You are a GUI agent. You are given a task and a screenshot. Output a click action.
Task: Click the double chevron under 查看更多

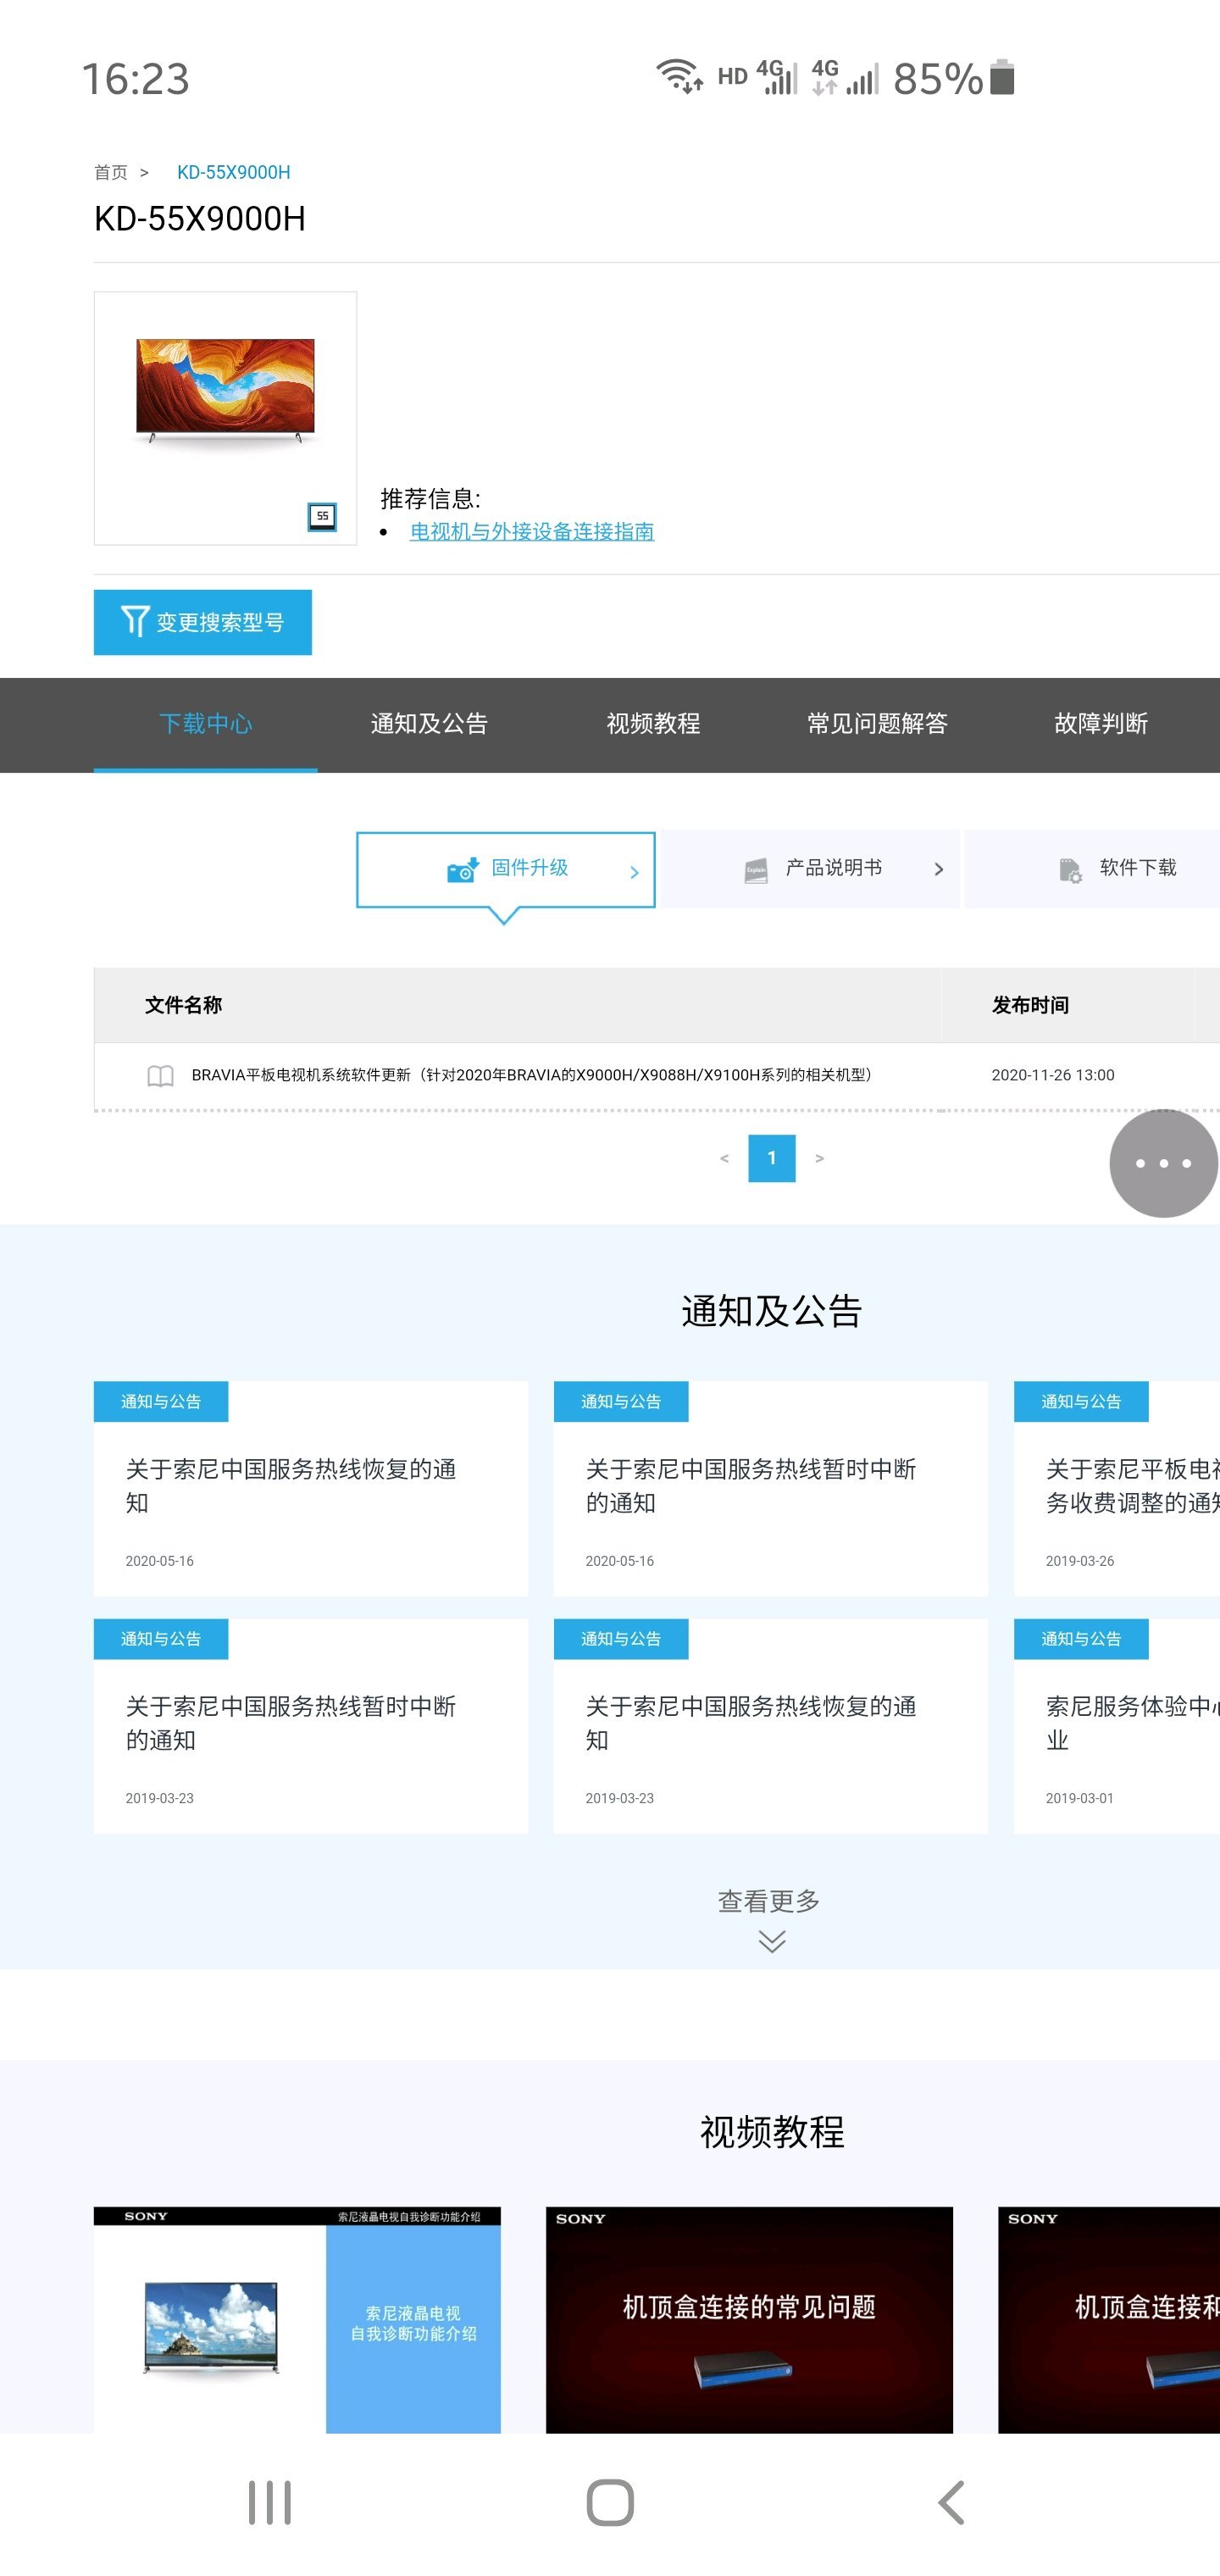[x=772, y=1941]
